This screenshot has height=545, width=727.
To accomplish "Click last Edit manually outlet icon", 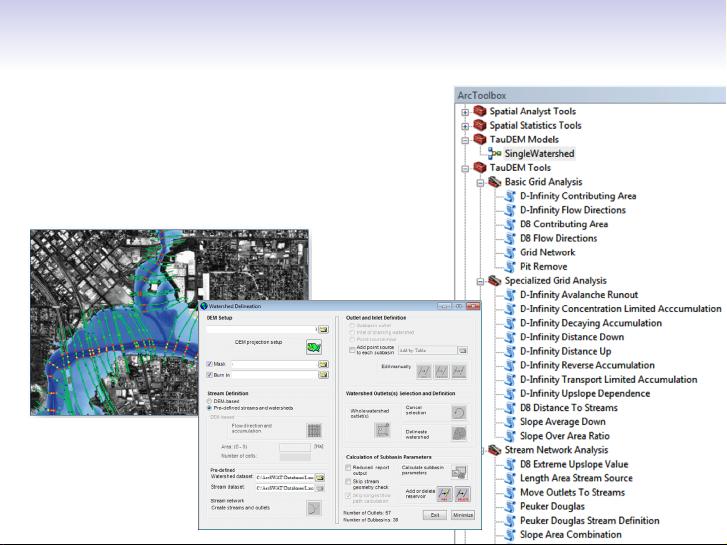I will pyautogui.click(x=459, y=371).
